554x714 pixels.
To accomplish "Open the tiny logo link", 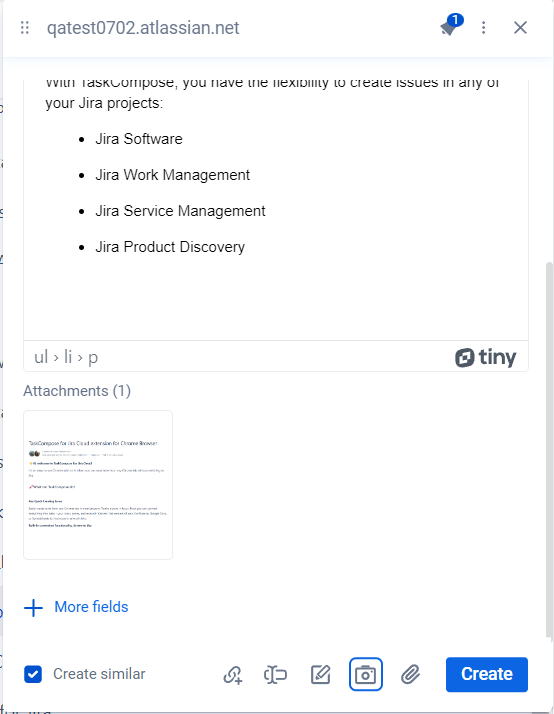I will (x=485, y=357).
